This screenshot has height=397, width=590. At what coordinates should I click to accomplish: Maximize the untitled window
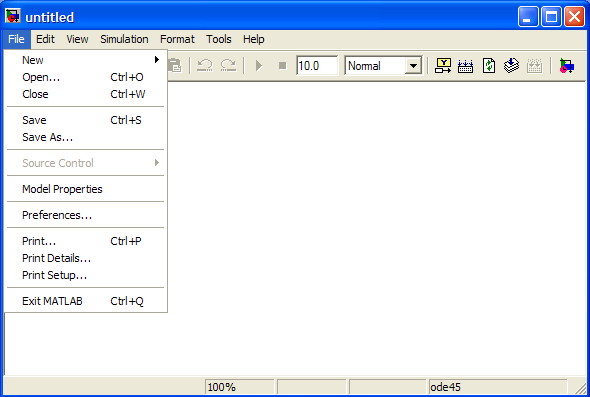[x=551, y=17]
